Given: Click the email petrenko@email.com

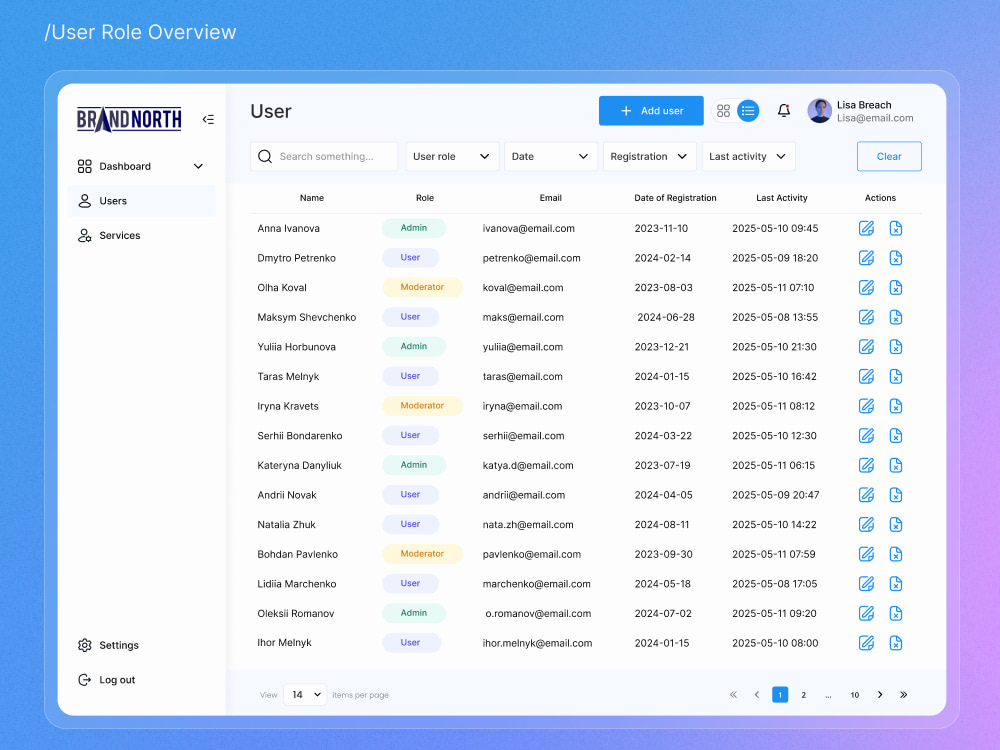Looking at the screenshot, I should coord(531,258).
